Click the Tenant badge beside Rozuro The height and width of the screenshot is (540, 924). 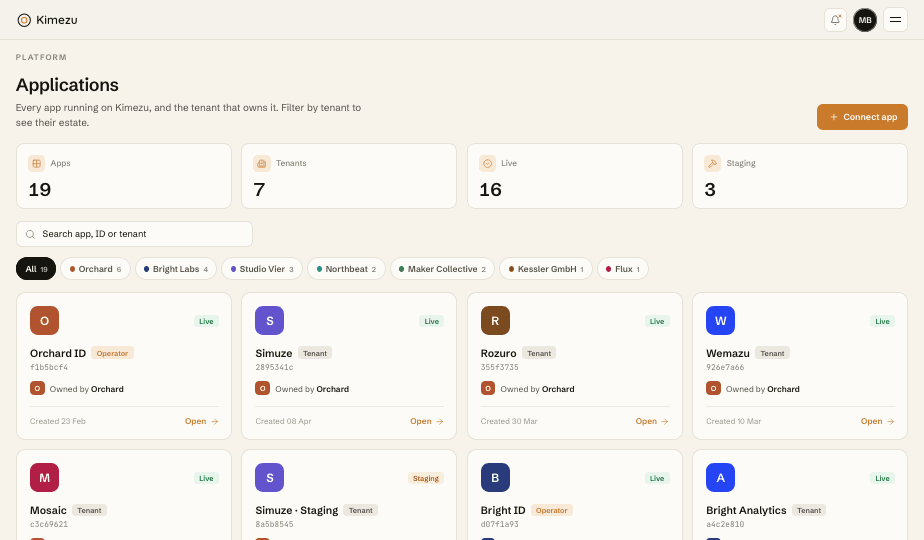(539, 353)
